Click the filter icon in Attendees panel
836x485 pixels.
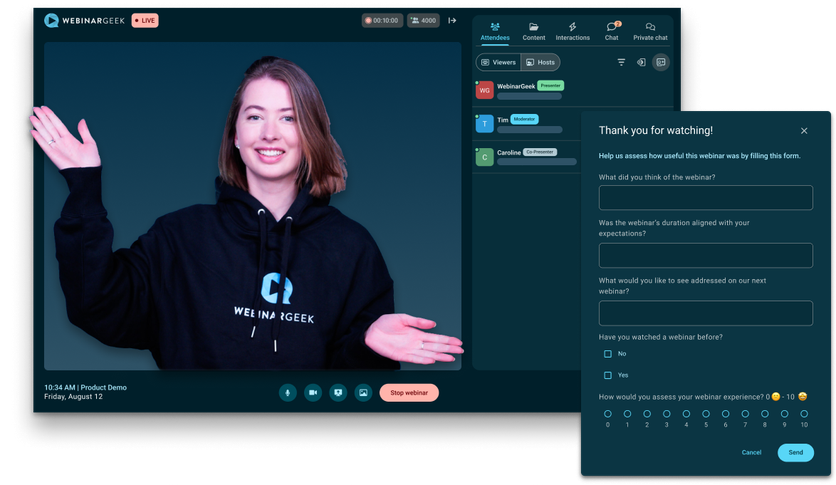(x=621, y=62)
